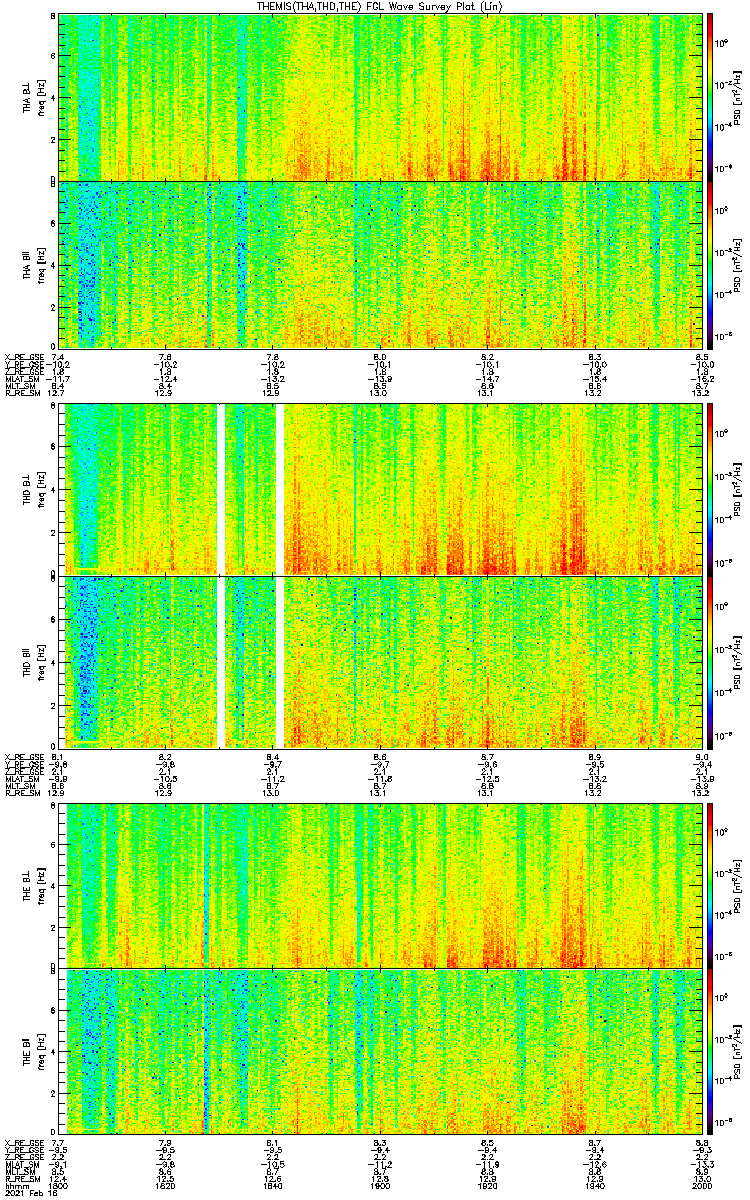The image size is (750, 1200).
Task: Click the THA B-perpendicular spectrogram panel
Action: pos(381,96)
